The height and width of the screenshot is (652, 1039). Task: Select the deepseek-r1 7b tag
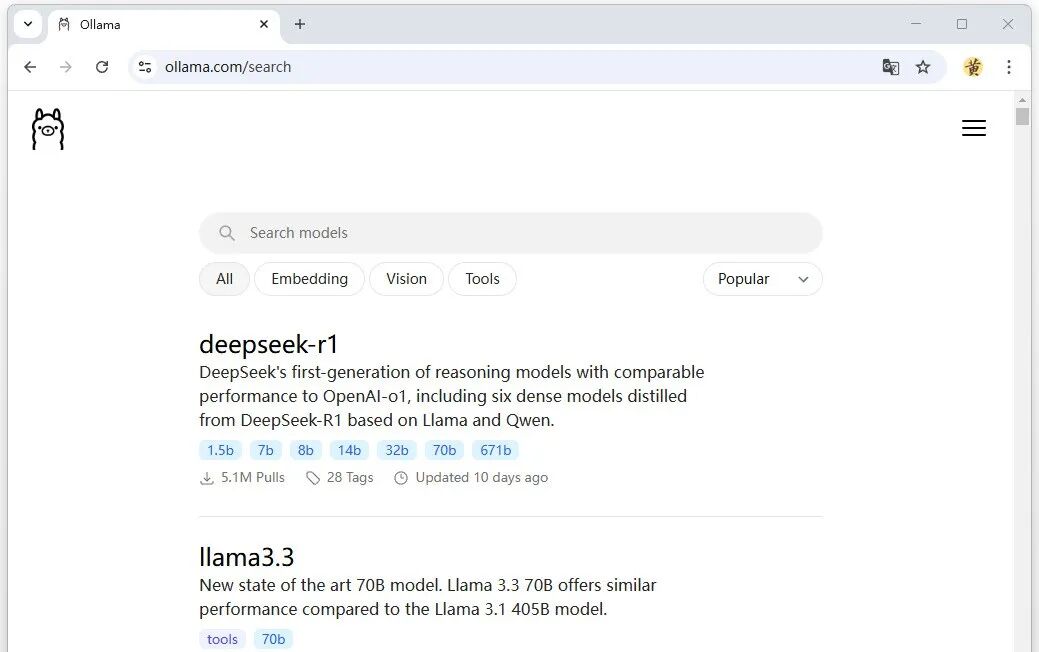click(266, 451)
